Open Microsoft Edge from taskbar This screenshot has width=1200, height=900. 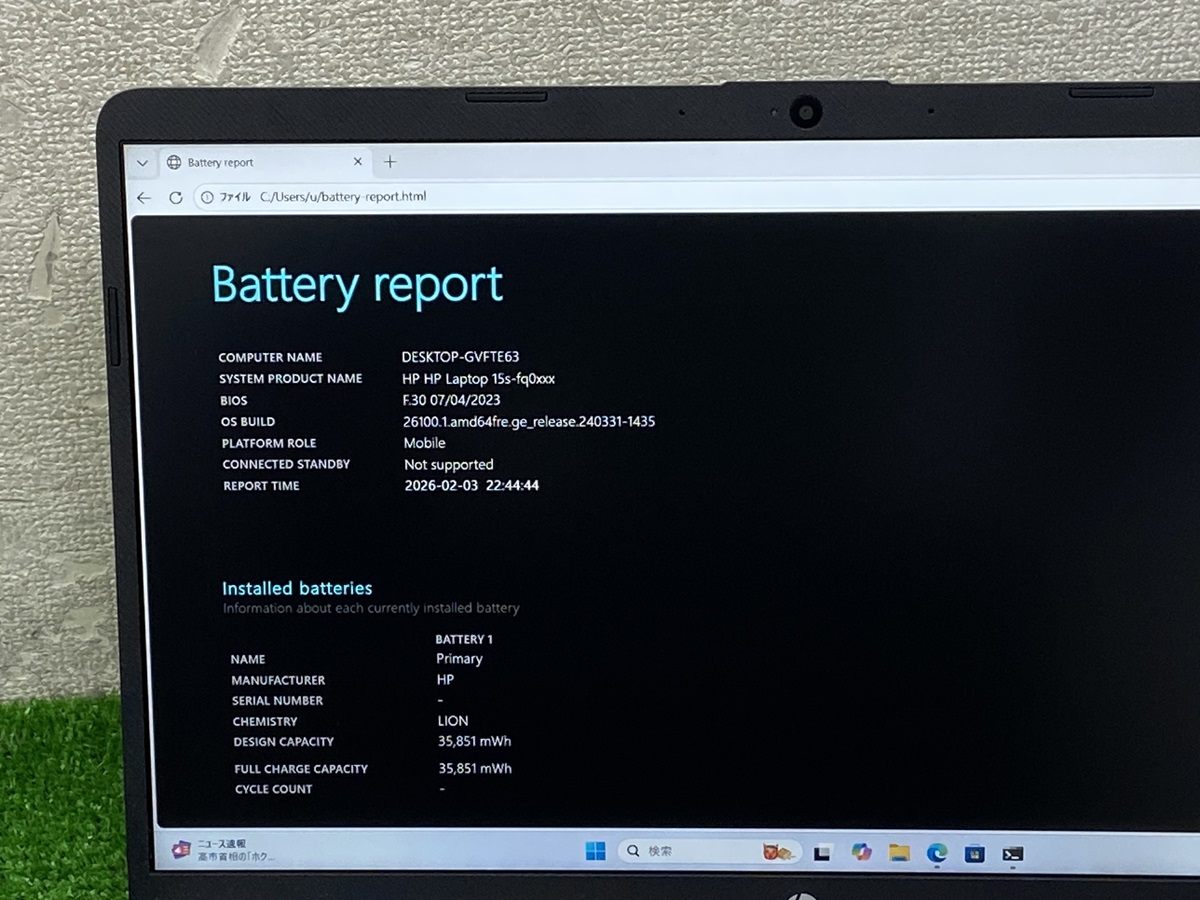937,852
